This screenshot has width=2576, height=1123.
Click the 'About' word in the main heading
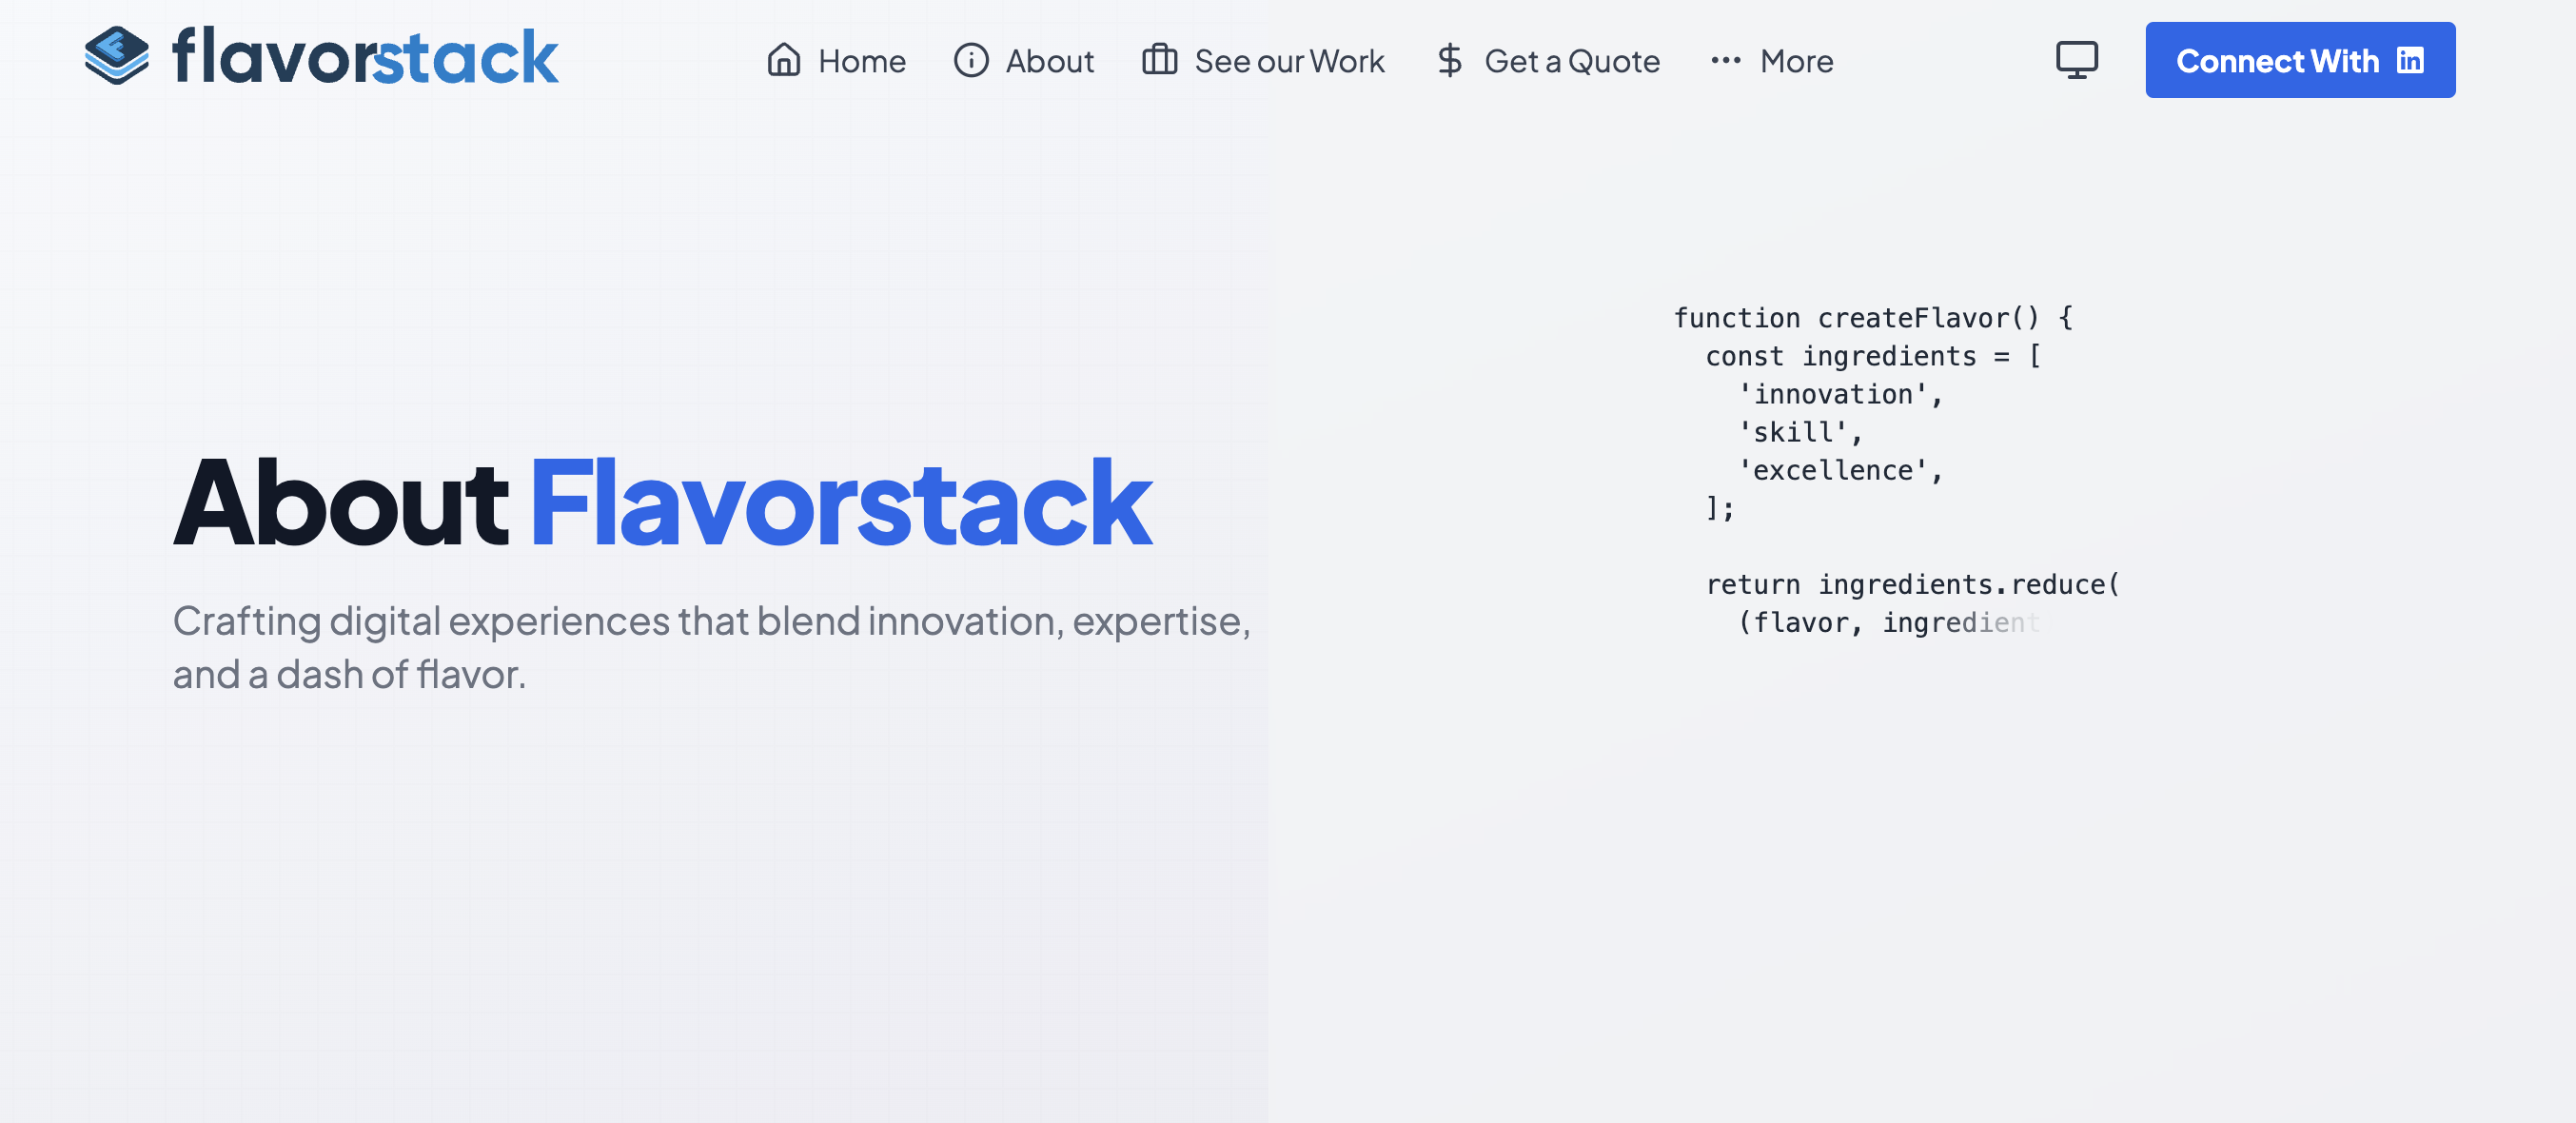[341, 501]
